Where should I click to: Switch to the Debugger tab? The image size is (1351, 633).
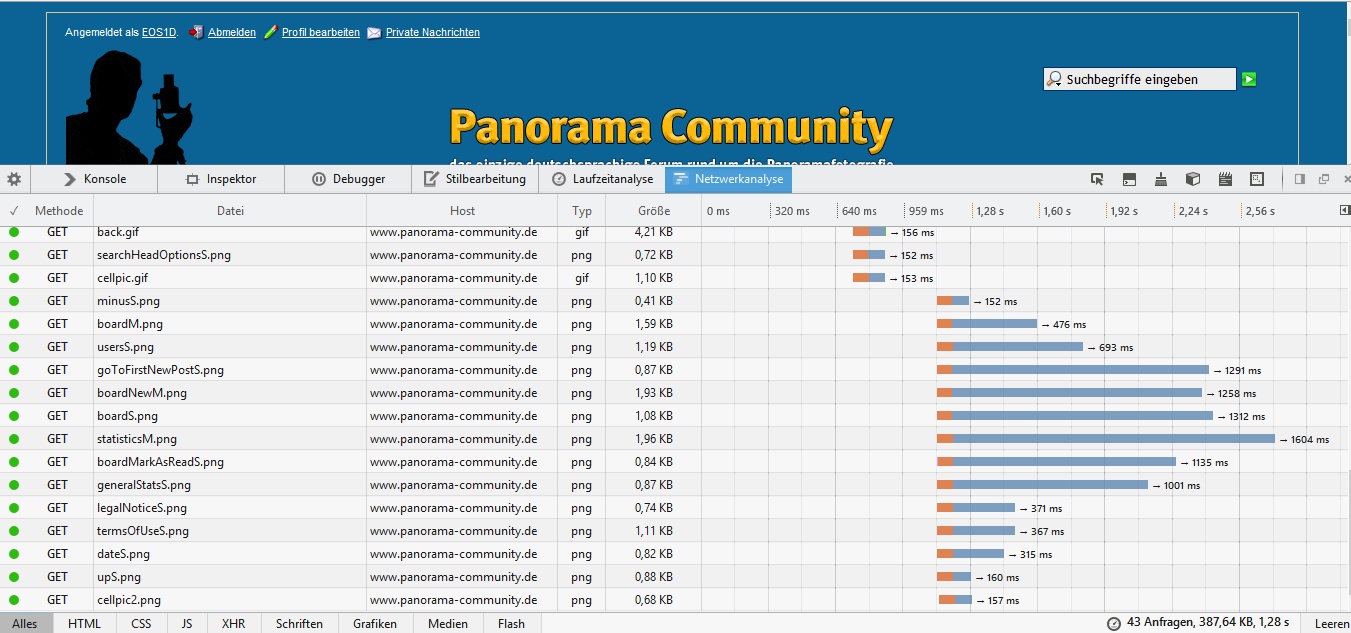(x=348, y=179)
